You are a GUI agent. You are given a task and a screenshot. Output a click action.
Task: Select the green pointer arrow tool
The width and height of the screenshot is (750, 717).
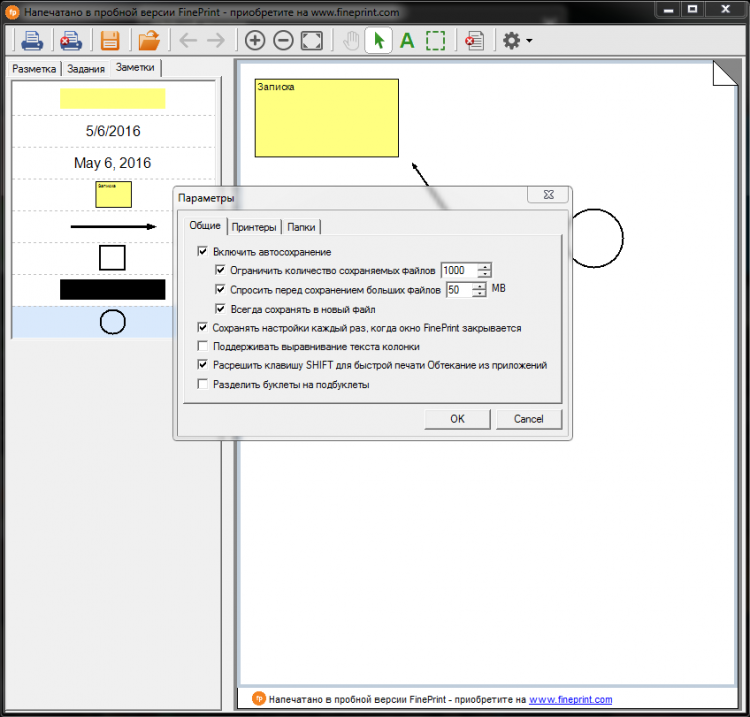tap(379, 41)
